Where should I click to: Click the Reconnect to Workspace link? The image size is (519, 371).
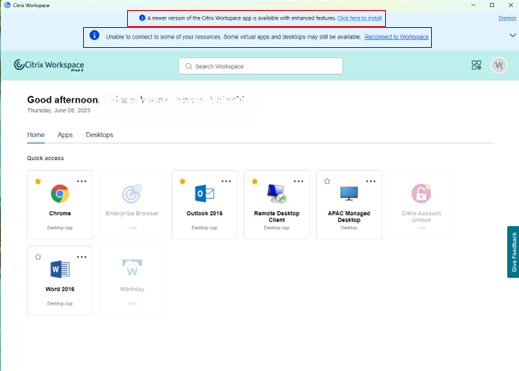(x=396, y=37)
